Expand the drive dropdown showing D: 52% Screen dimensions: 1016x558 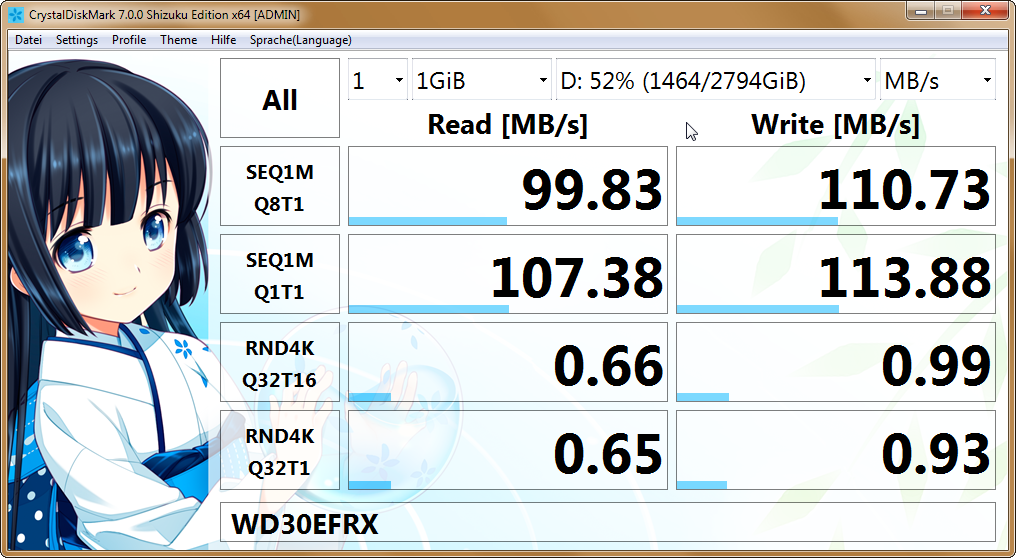click(715, 80)
